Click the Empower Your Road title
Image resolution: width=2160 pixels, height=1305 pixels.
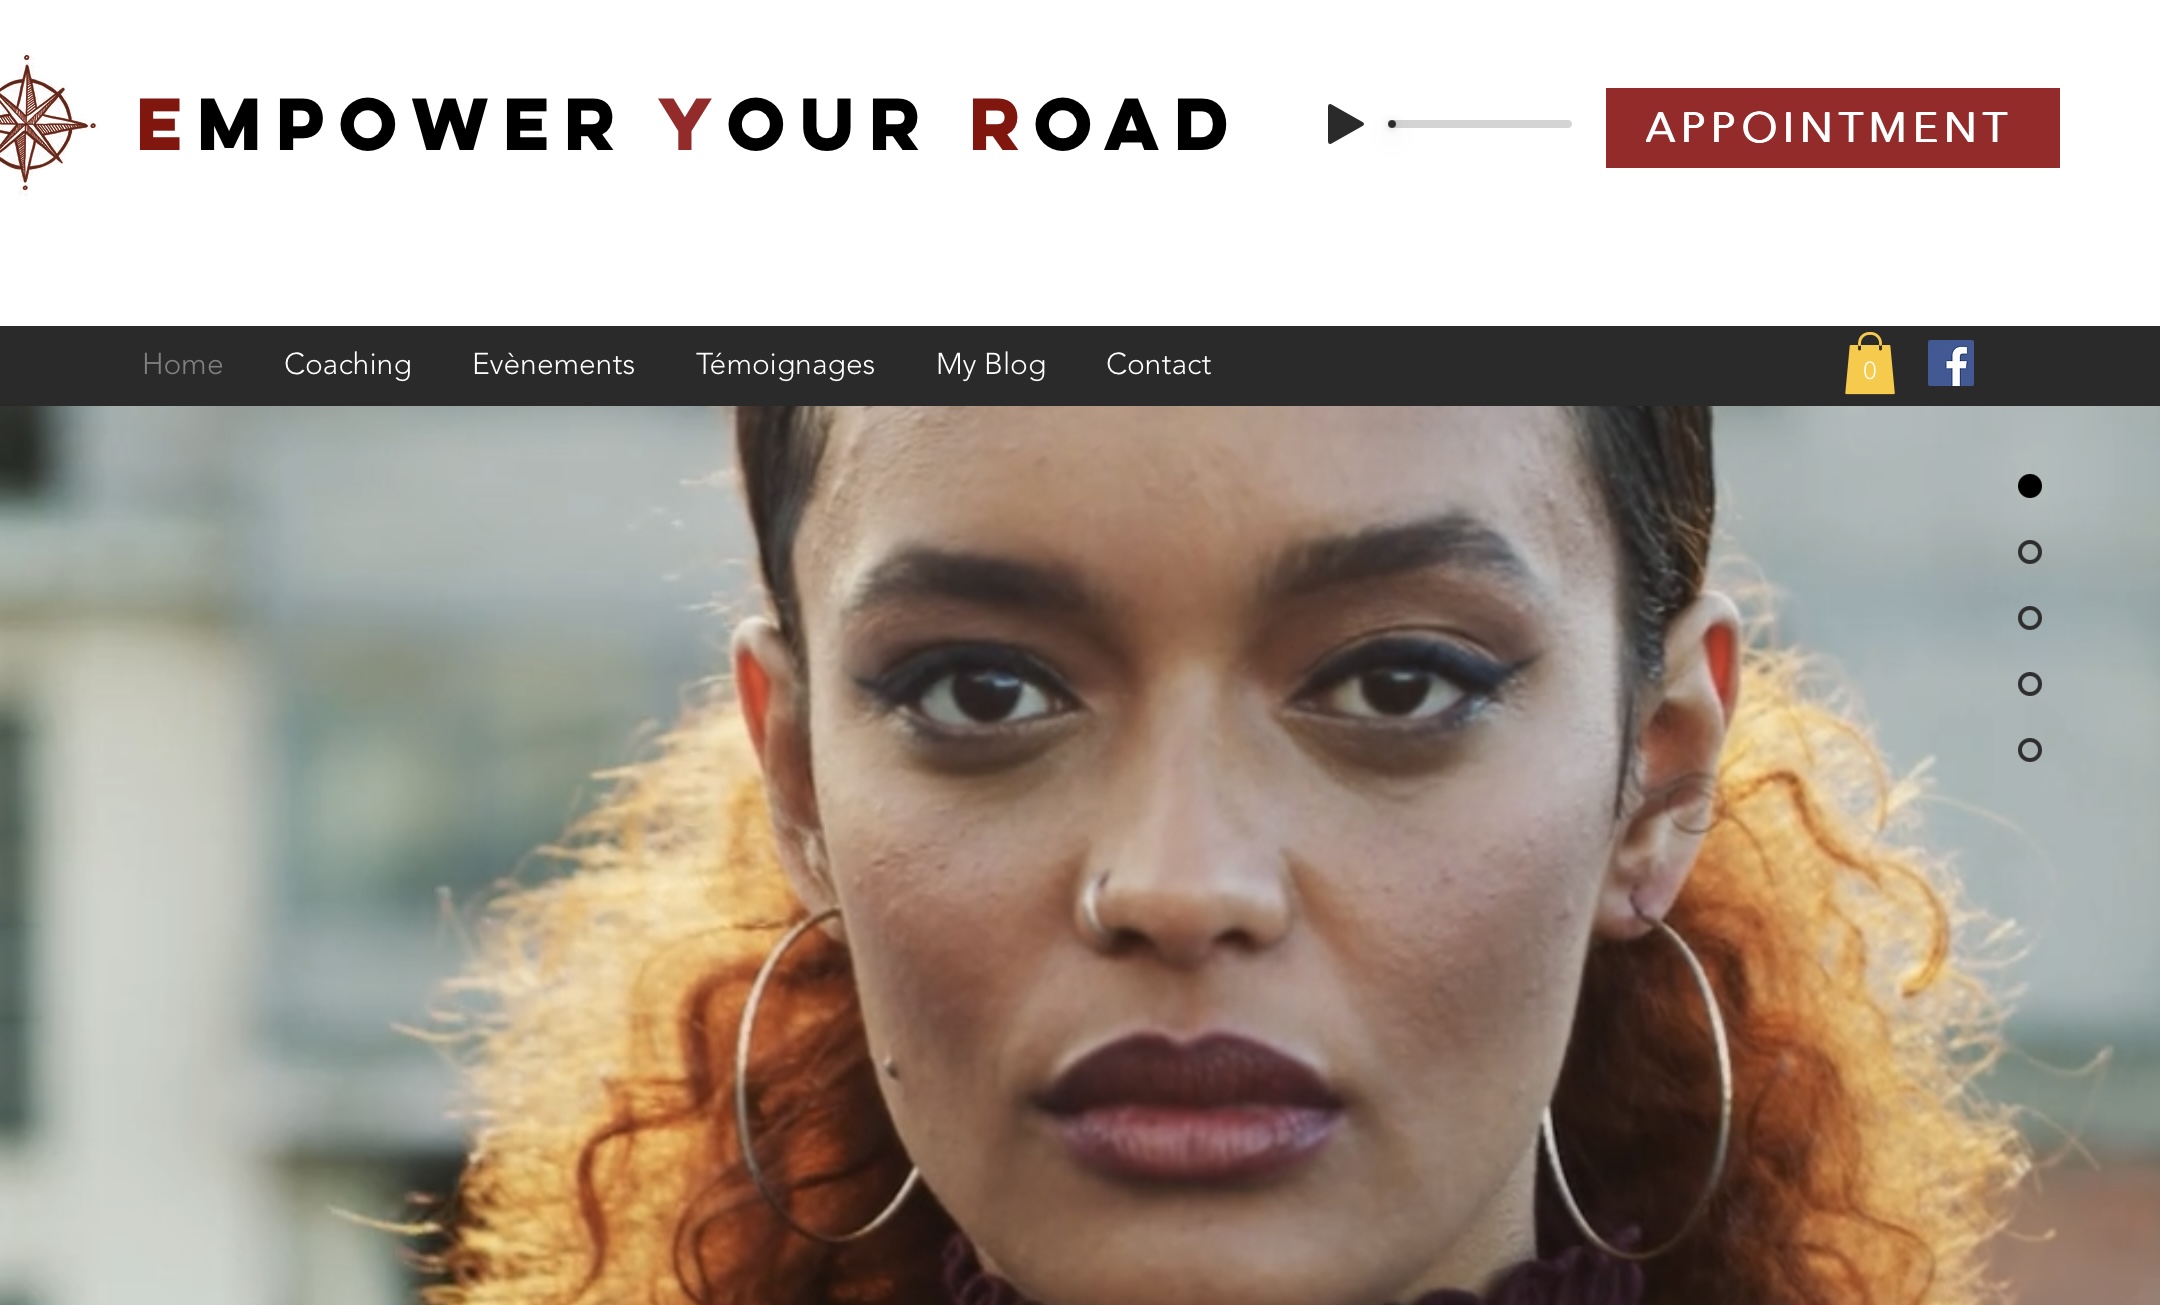[684, 125]
